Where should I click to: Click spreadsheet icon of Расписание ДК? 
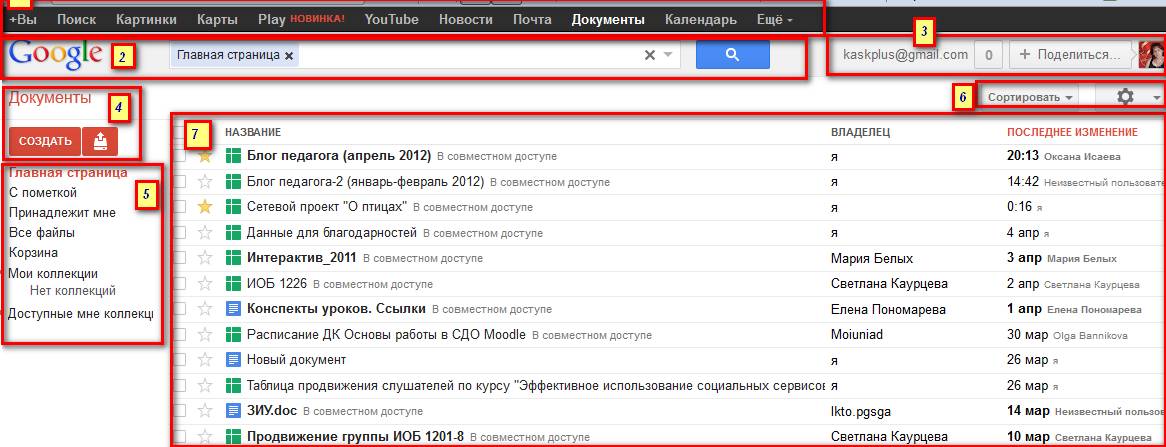point(233,335)
